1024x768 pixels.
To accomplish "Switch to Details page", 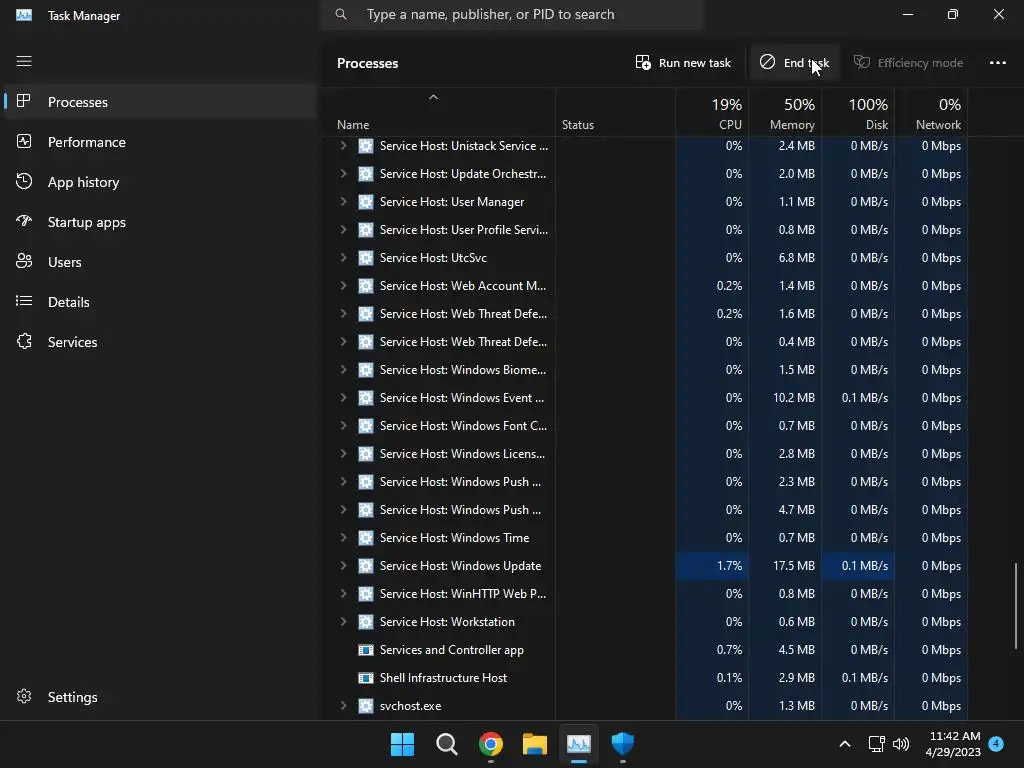I will [x=160, y=301].
